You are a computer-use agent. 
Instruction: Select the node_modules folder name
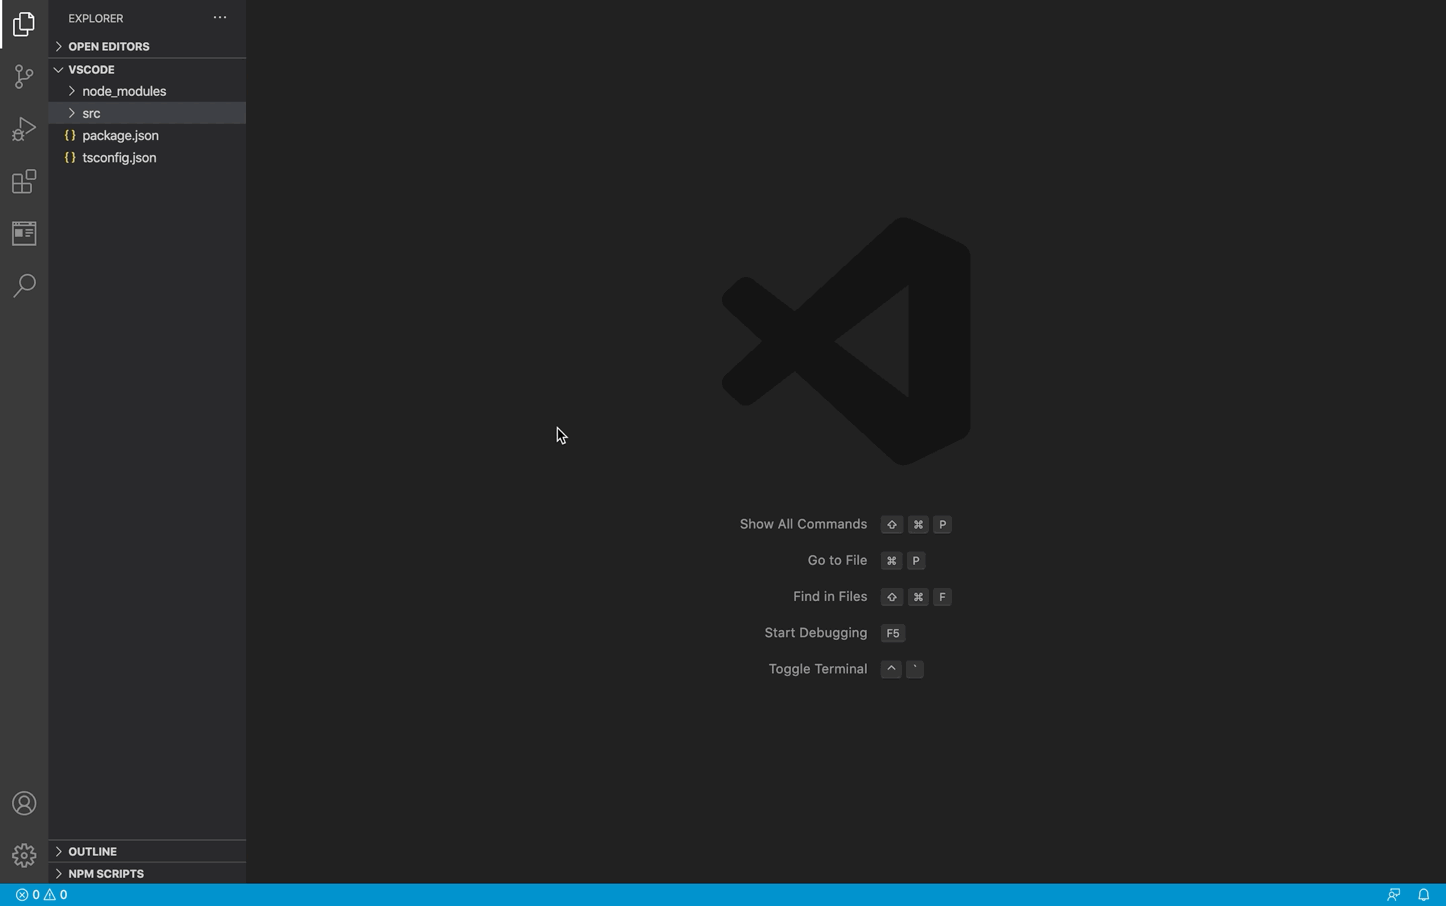pos(124,91)
